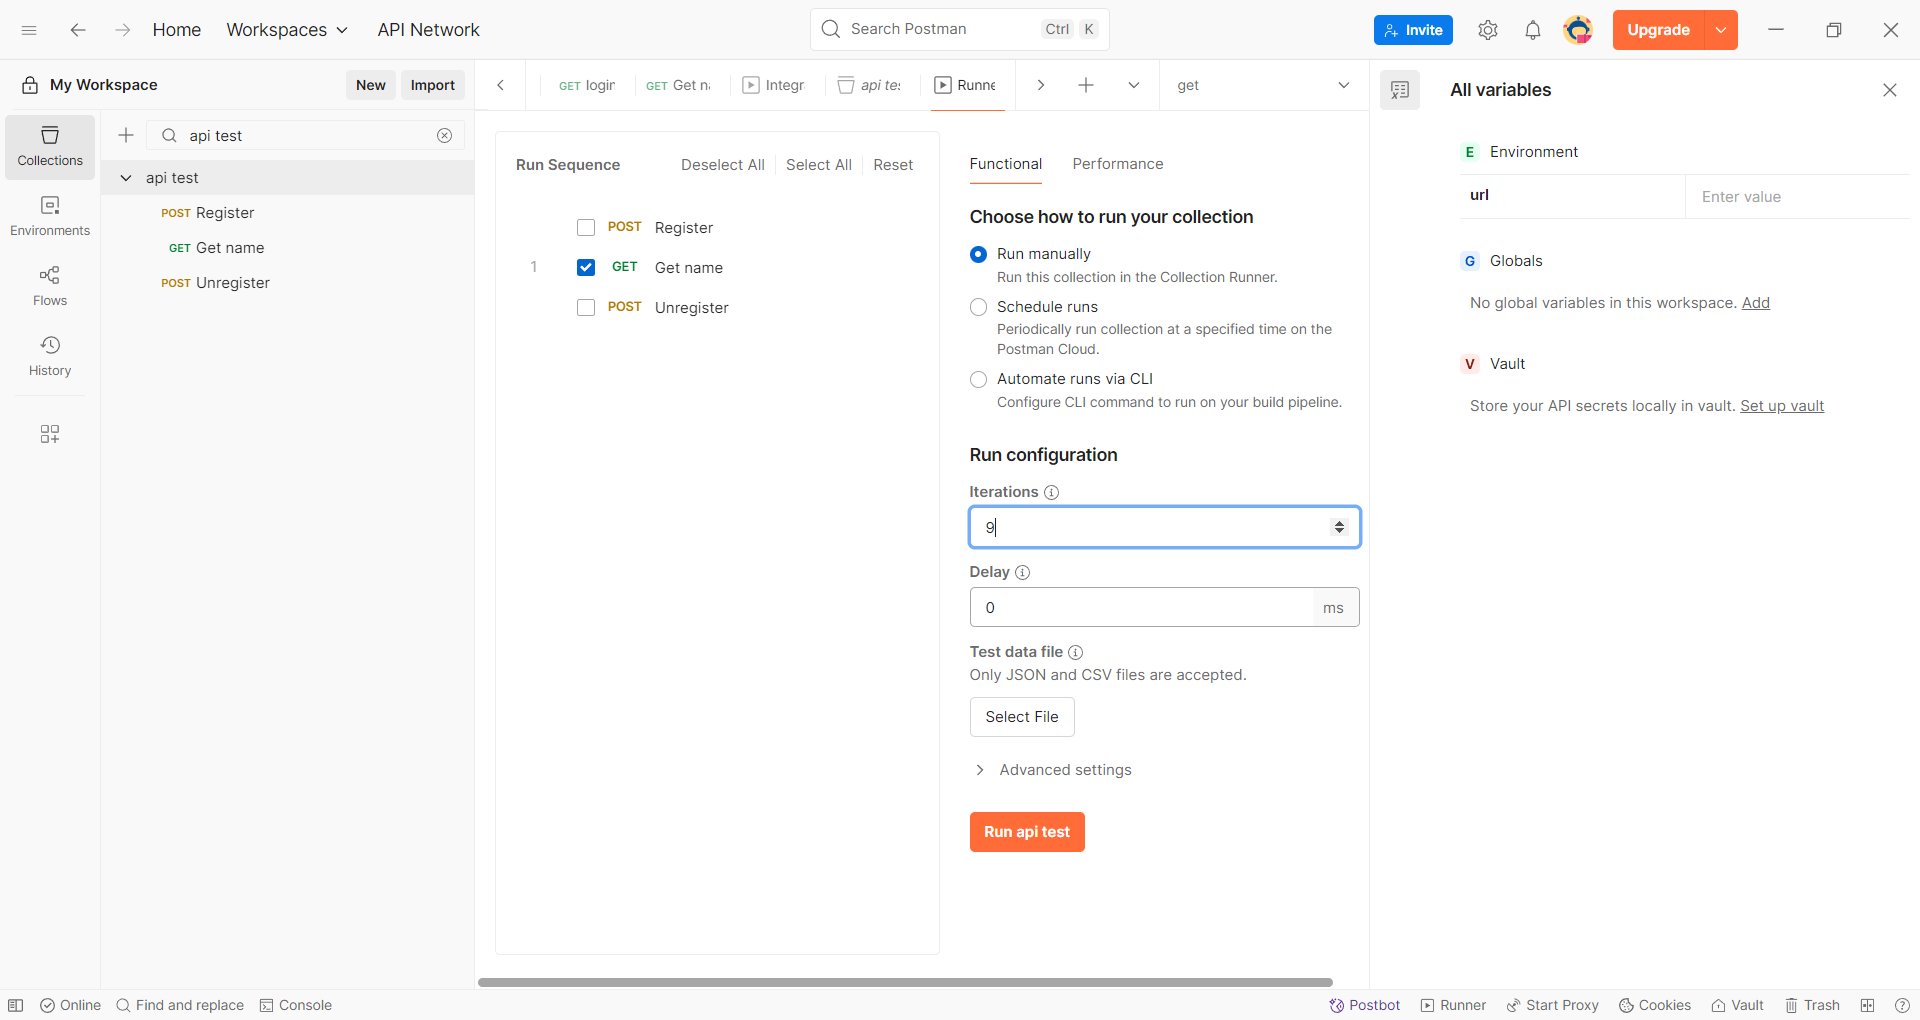
Task: Toggle sidebar icon in status bar
Action: click(16, 1005)
